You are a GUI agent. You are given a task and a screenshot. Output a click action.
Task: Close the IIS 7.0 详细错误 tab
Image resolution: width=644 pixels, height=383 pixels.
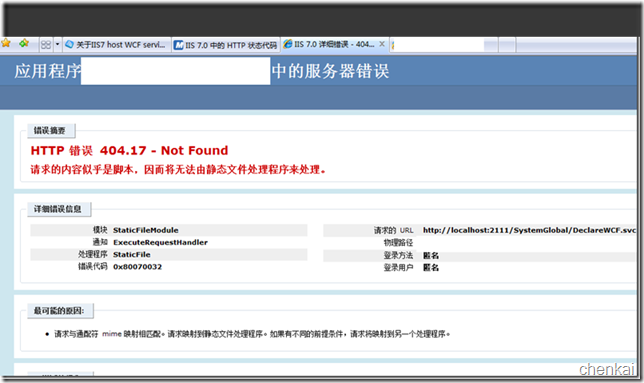click(x=382, y=44)
